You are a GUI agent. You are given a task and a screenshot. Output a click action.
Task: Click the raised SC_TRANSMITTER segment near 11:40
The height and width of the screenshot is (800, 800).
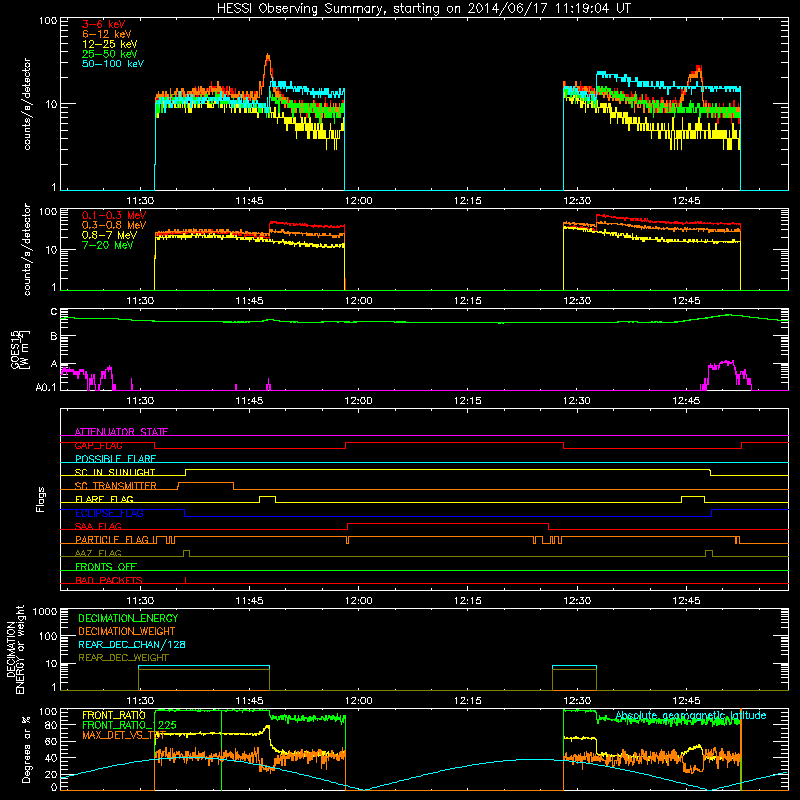206,485
